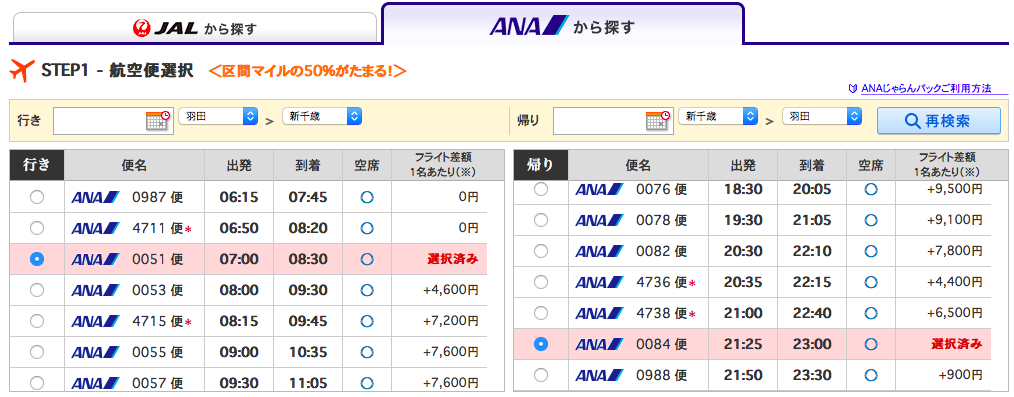Screen dimensions: 1014x397
Task: Click the ANA logo in 4736 row
Action: [x=599, y=283]
